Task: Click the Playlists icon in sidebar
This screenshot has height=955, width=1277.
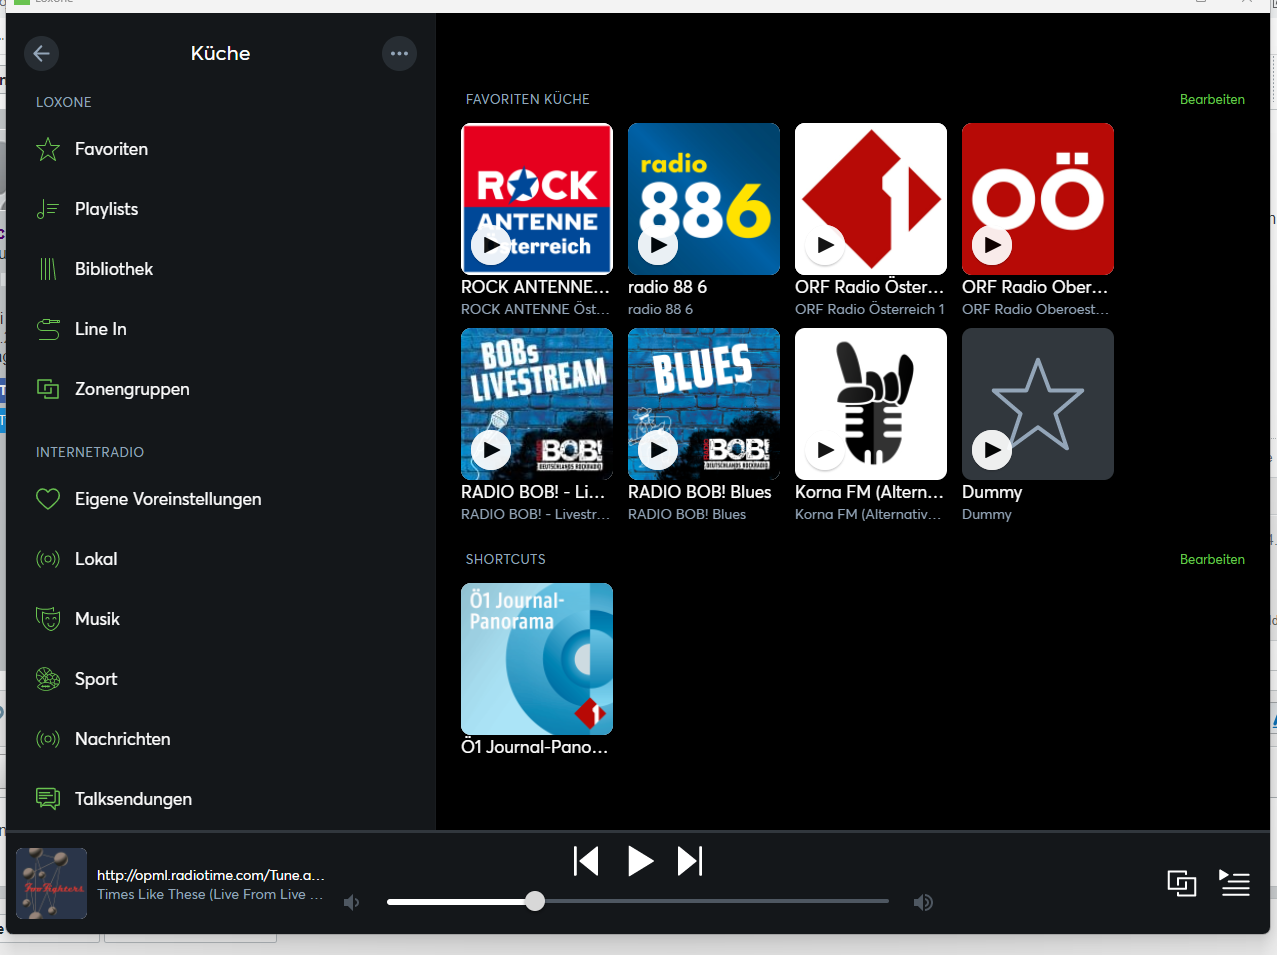Action: click(48, 209)
